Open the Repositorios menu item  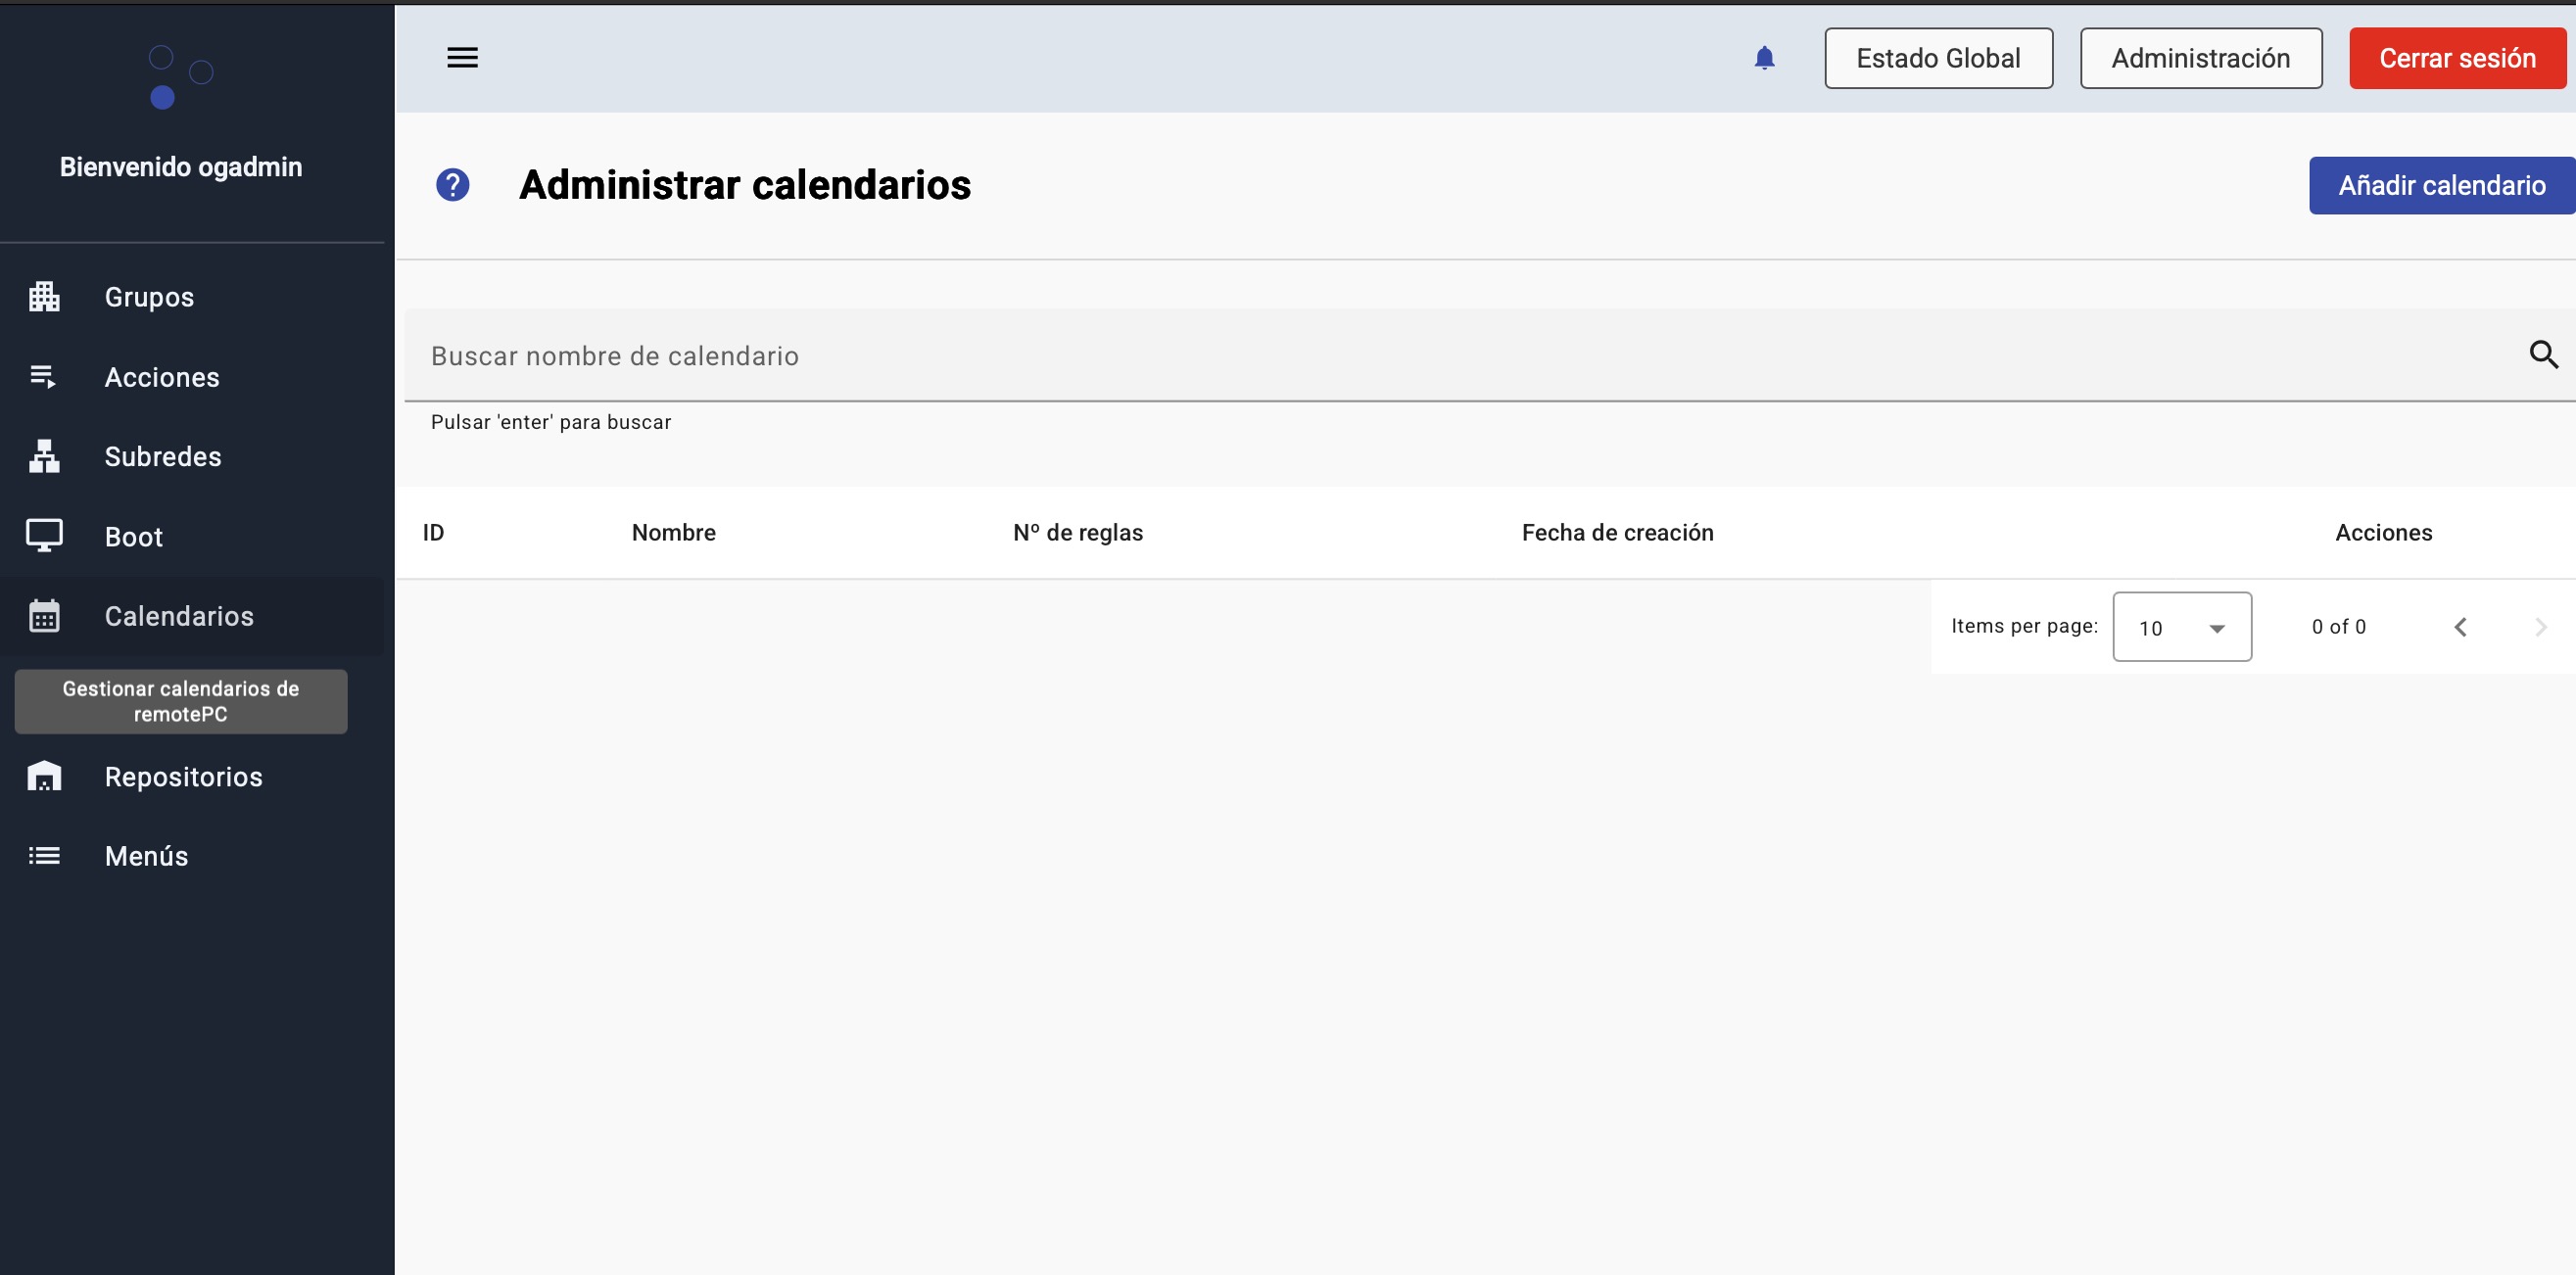(183, 777)
